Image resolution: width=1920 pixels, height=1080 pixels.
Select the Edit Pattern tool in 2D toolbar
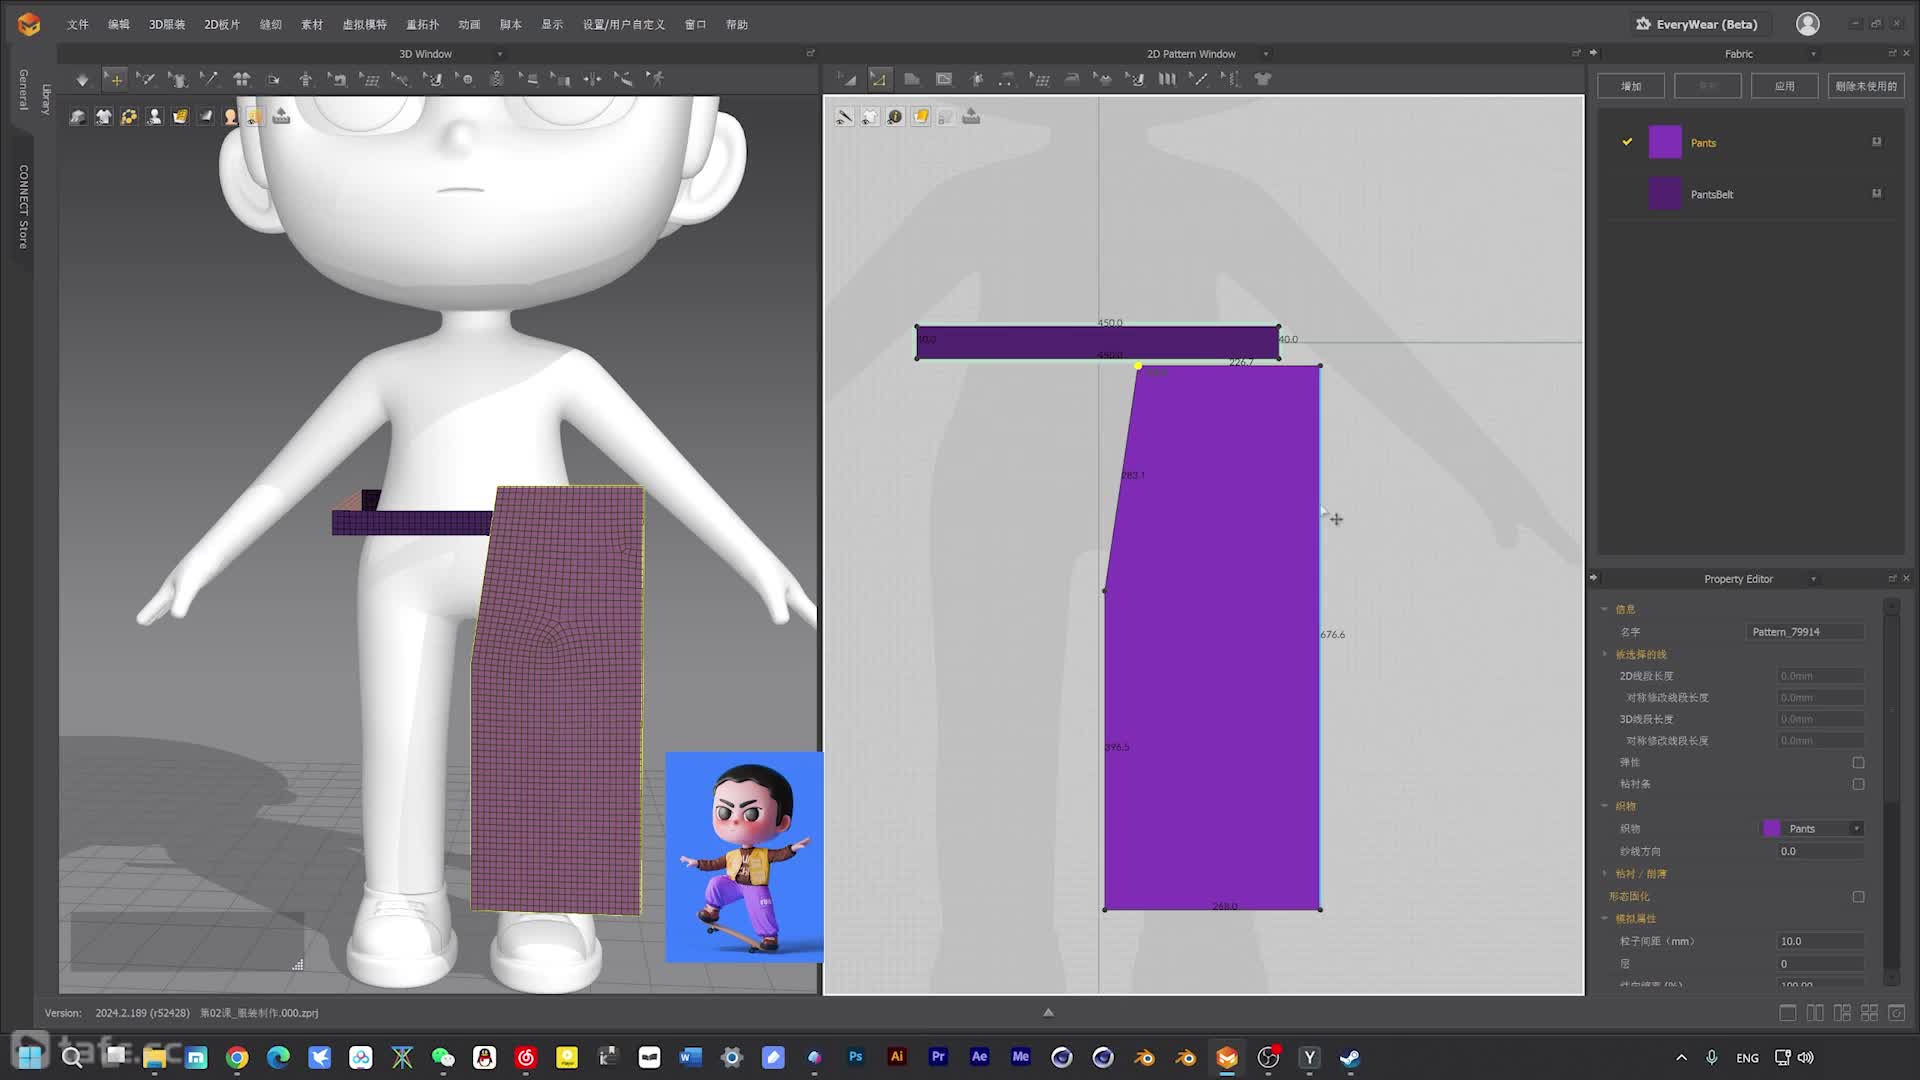click(846, 79)
